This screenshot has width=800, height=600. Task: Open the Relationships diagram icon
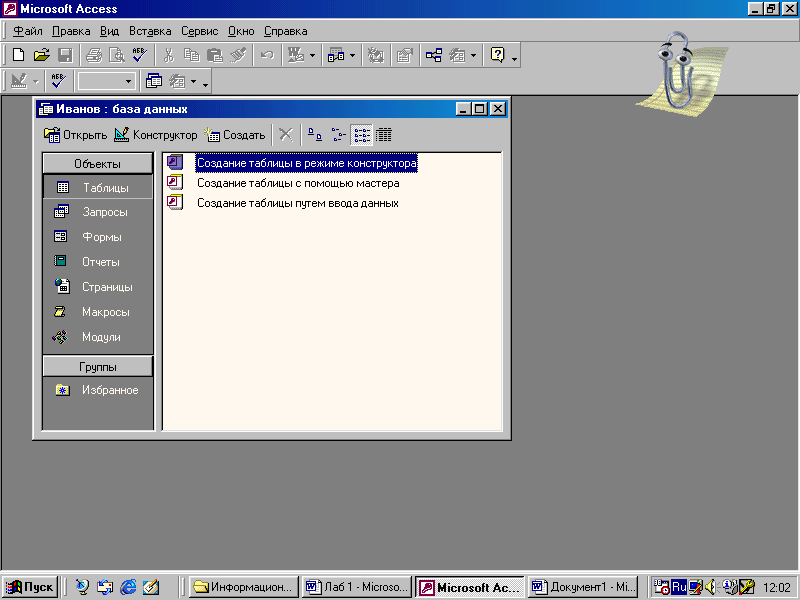click(434, 55)
